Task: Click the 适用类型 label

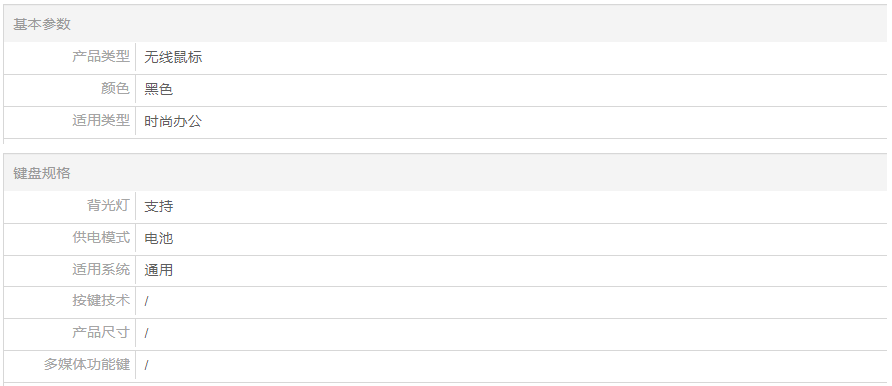Action: 101,121
